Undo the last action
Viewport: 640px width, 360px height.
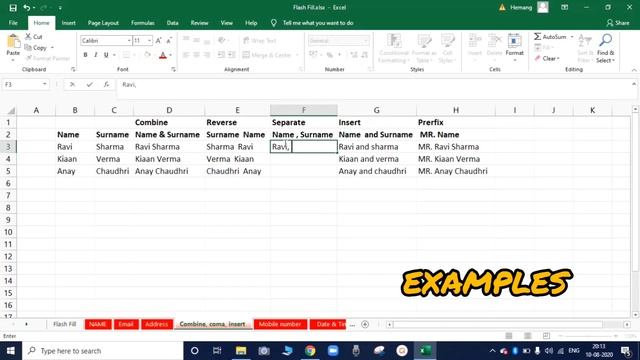[27, 7]
